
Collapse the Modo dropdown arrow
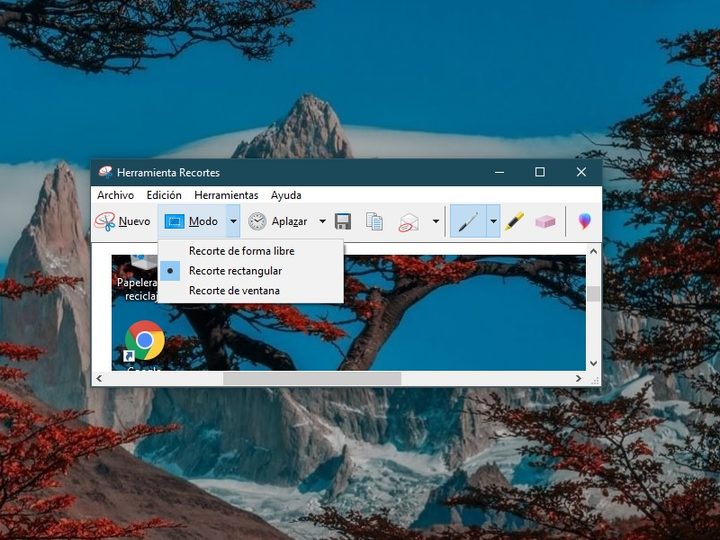(x=233, y=221)
